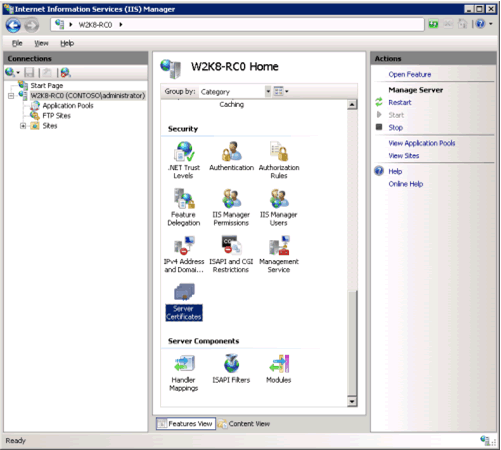Click Online Help link
This screenshot has width=501, height=450.
point(406,184)
